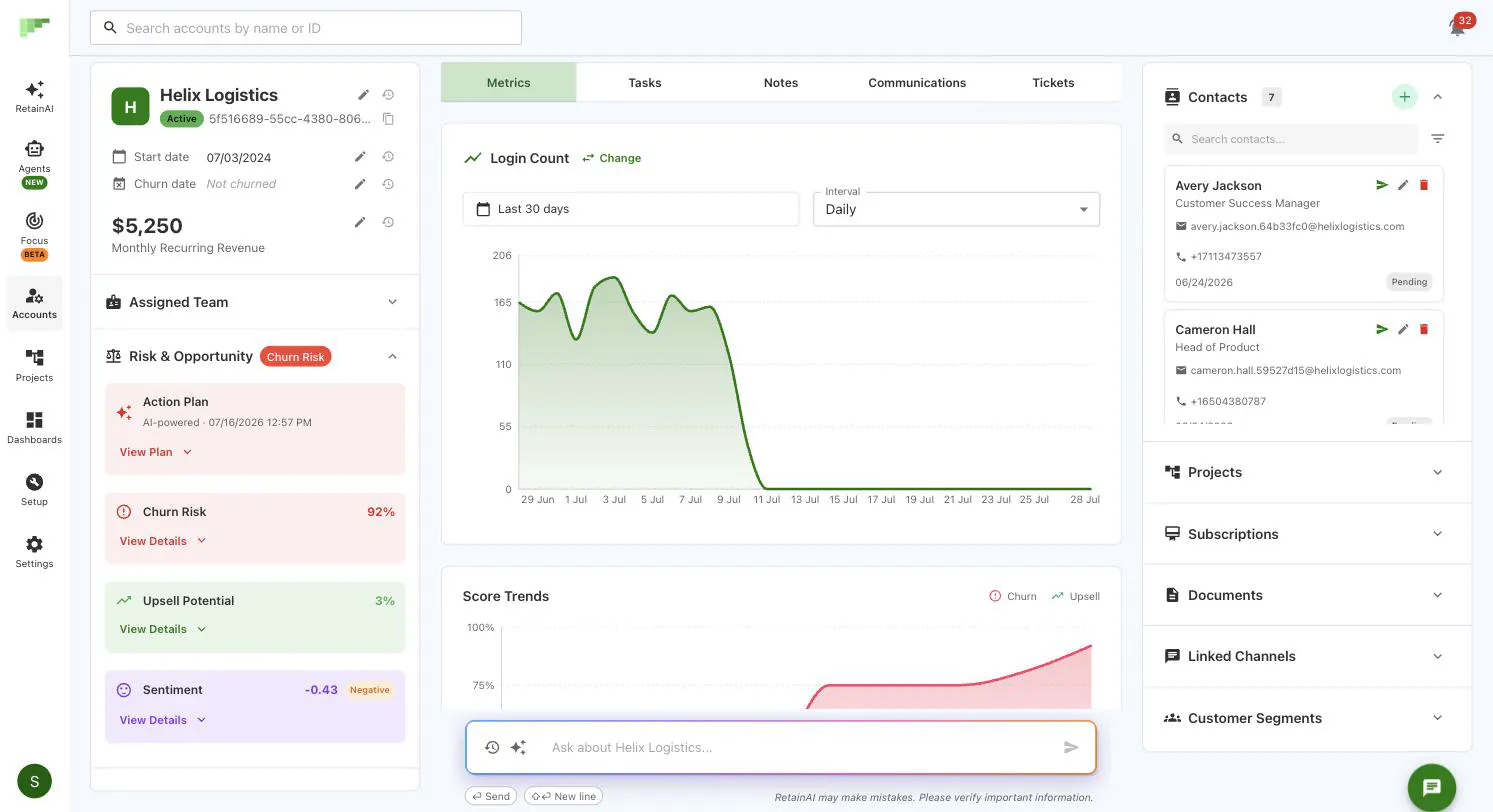The width and height of the screenshot is (1493, 812).
Task: Open the Dashboards page
Action: pyautogui.click(x=34, y=427)
